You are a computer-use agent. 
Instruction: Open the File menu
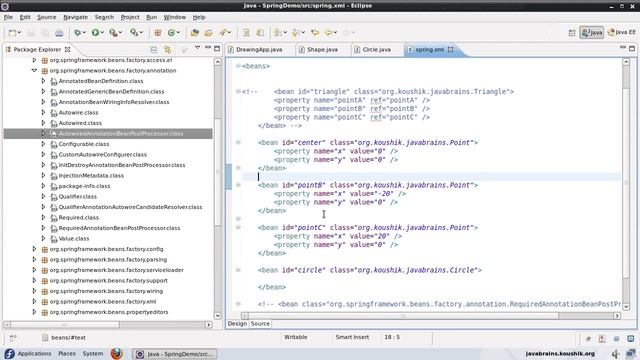(8, 17)
